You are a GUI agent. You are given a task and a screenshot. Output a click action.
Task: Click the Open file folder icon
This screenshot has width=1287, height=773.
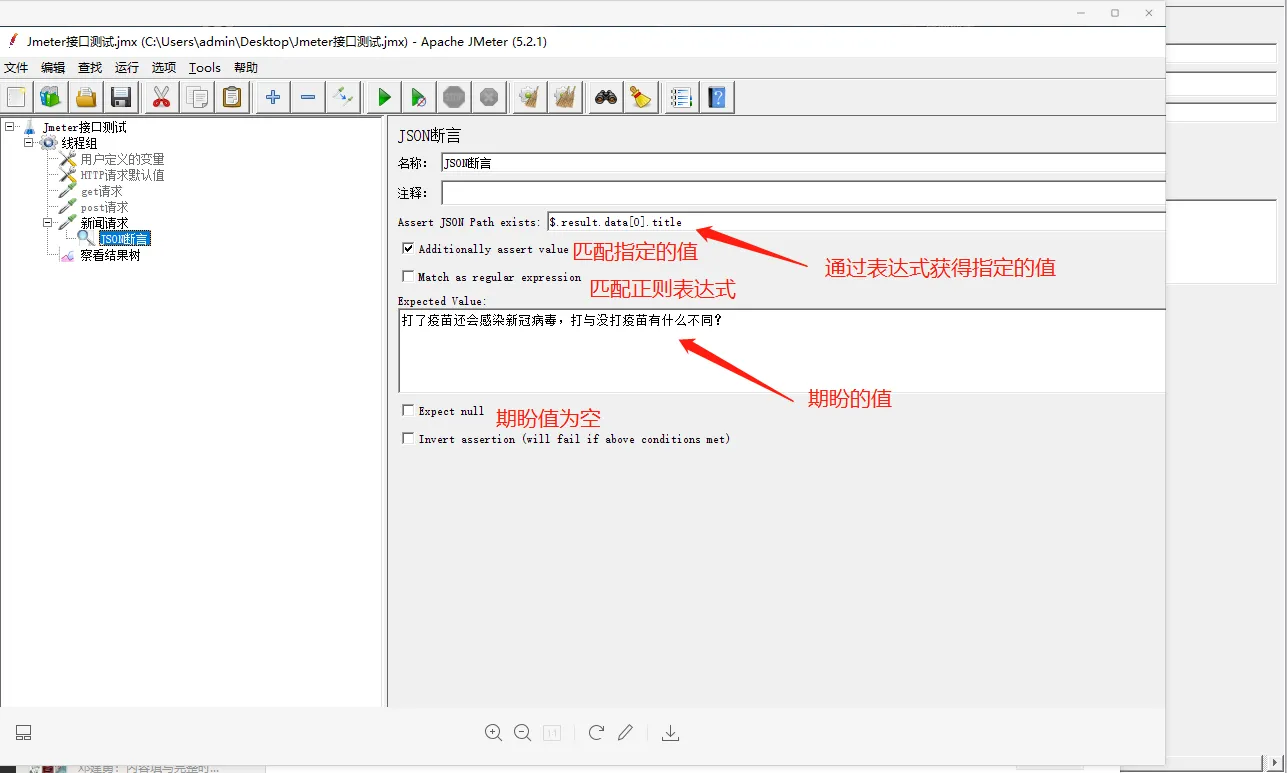click(x=86, y=97)
